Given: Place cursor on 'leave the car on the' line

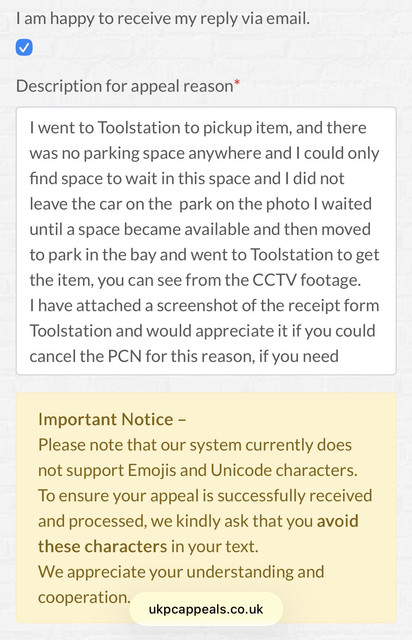Looking at the screenshot, I should coord(200,204).
